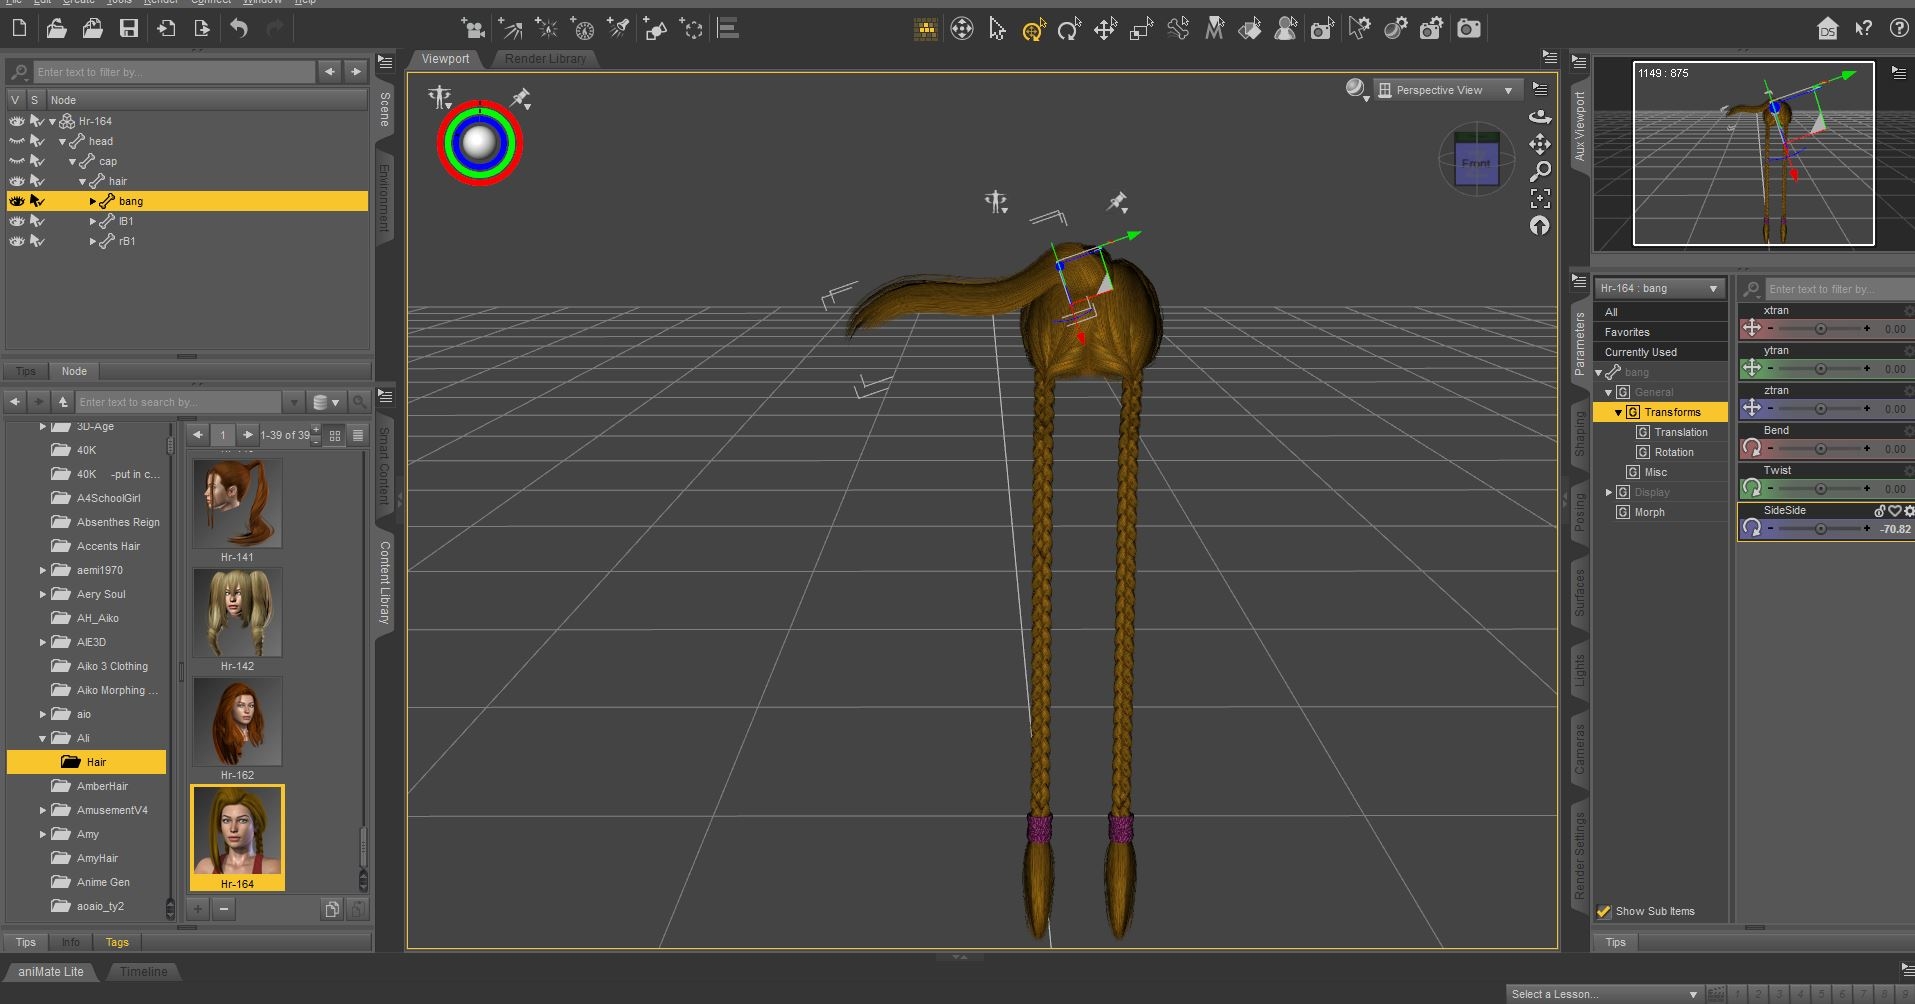The height and width of the screenshot is (1004, 1915).
Task: Save the scene with floppy disk icon
Action: [x=129, y=29]
